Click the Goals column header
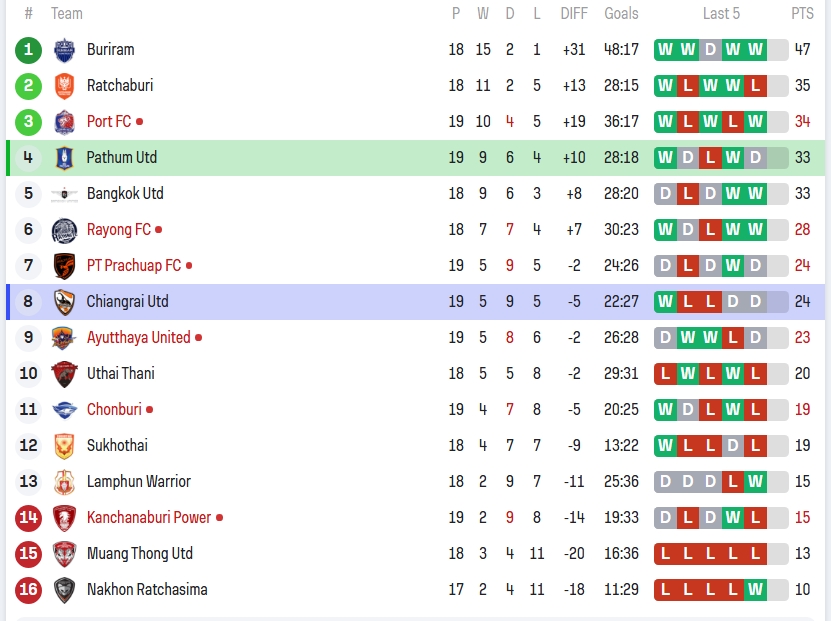Screen dimensions: 831x621 (x=621, y=13)
